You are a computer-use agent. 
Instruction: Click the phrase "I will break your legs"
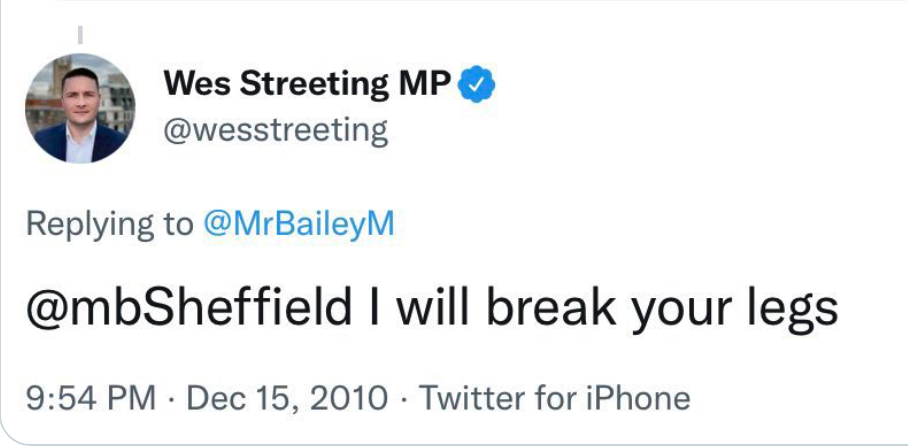603,308
